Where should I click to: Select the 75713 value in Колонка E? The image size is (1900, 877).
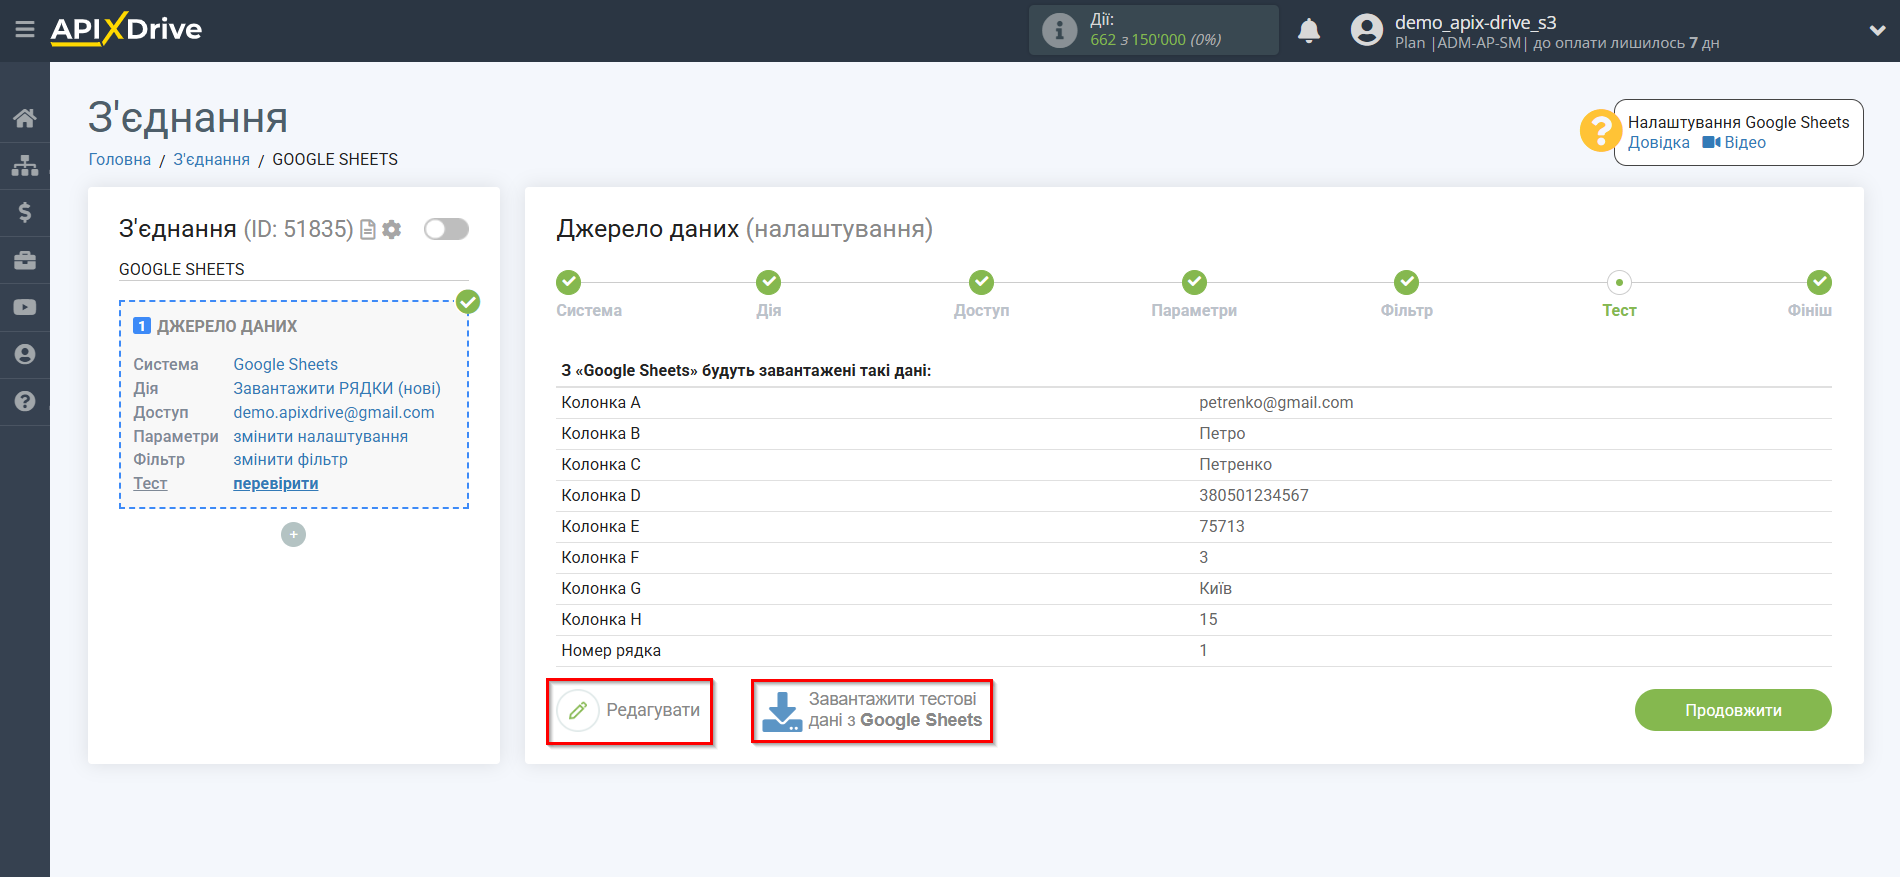(1222, 526)
